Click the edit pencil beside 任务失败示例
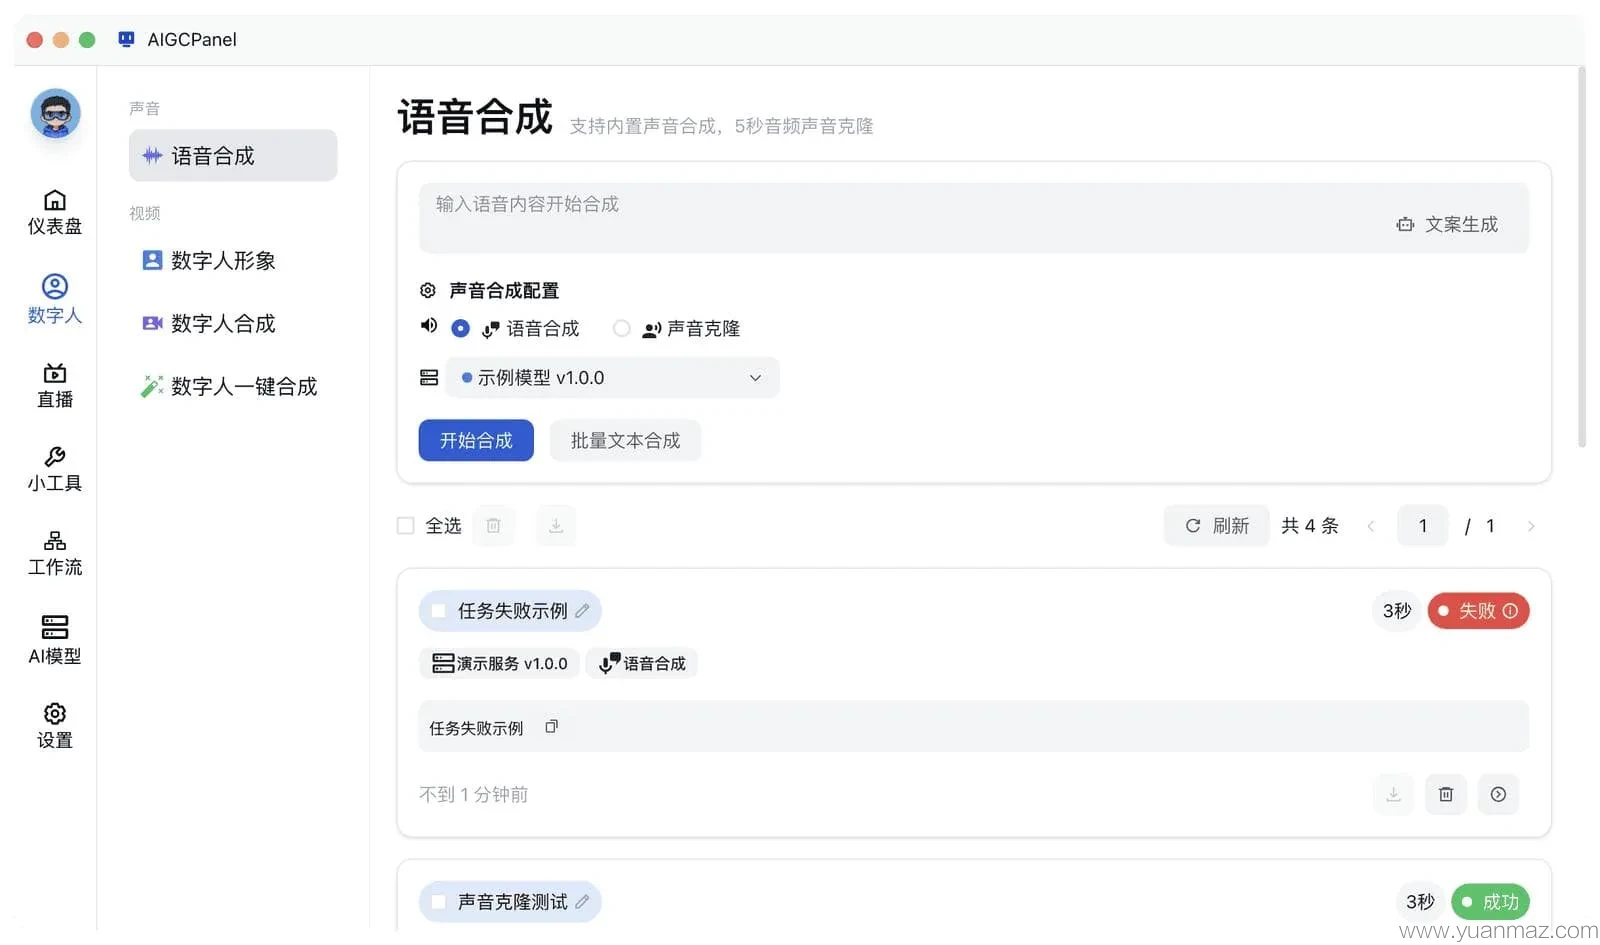The image size is (1600, 945). (x=582, y=610)
